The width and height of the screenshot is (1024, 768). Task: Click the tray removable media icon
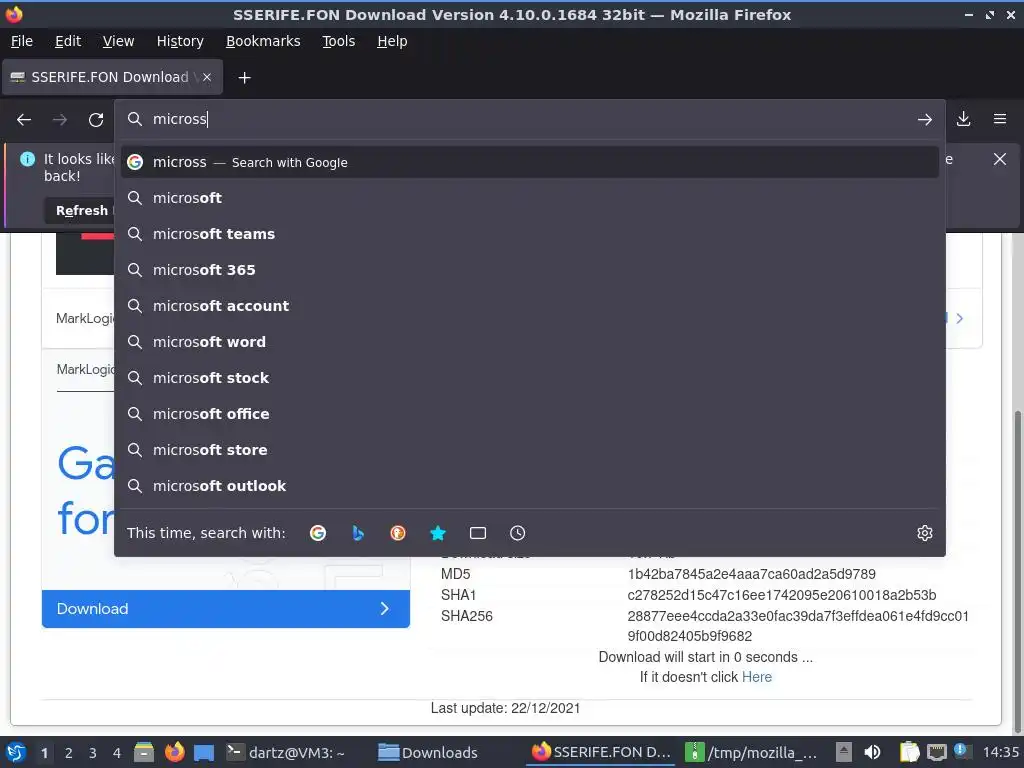[844, 752]
